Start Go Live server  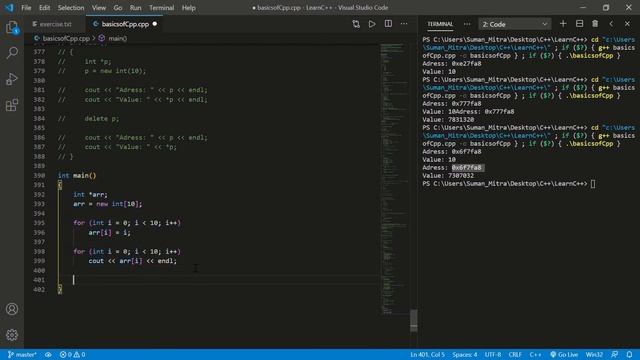(564, 355)
